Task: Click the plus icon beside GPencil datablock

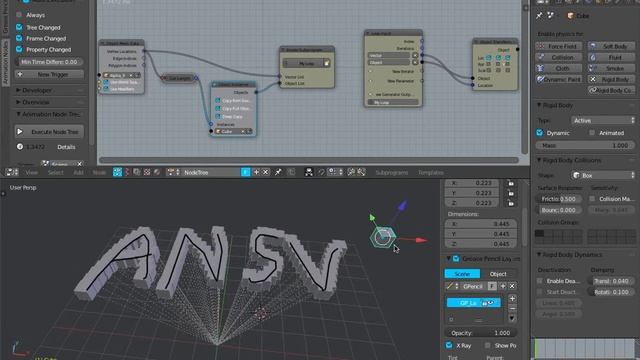Action: (503, 286)
